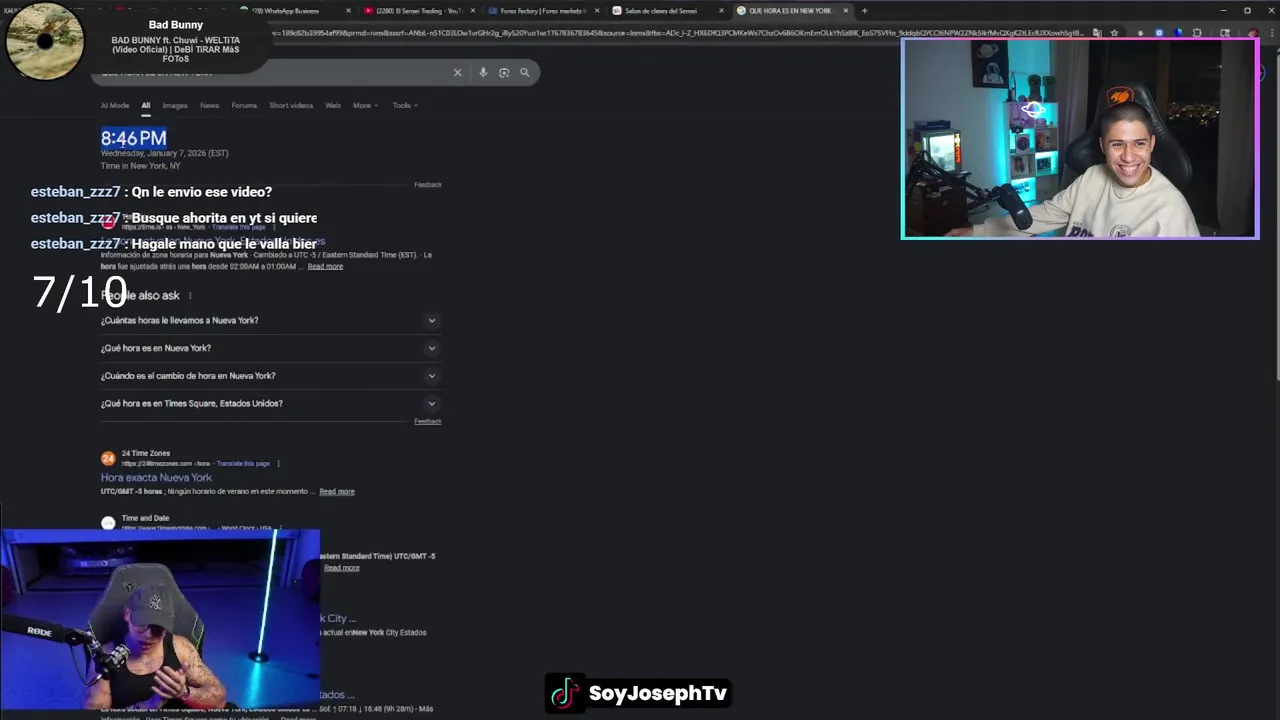Click Feedback beside the time answer box
1280x720 pixels.
[x=428, y=185]
